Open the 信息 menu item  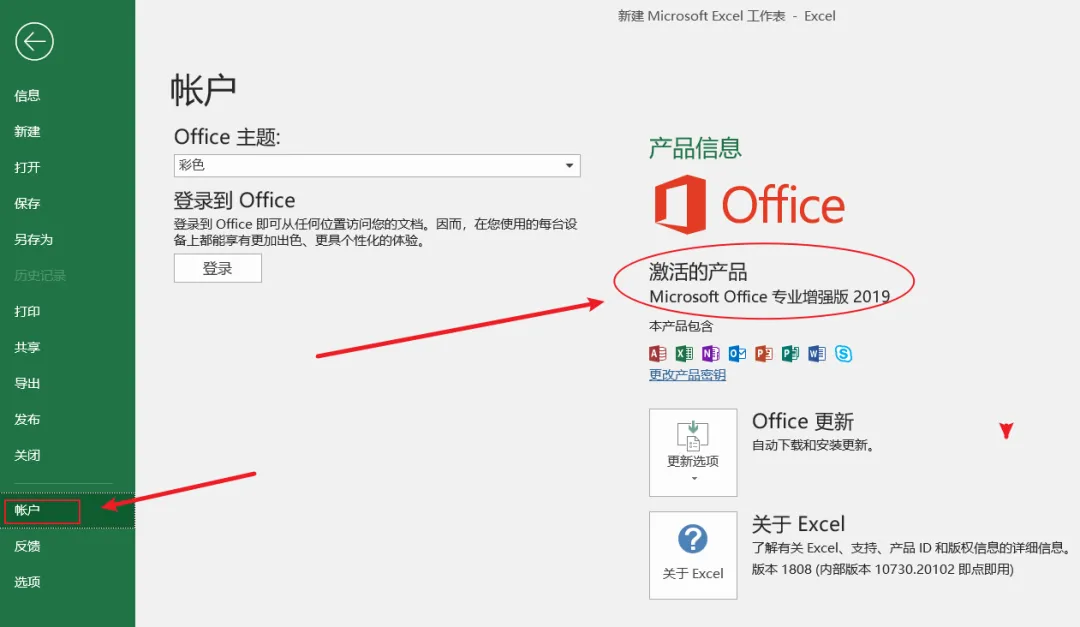point(28,96)
